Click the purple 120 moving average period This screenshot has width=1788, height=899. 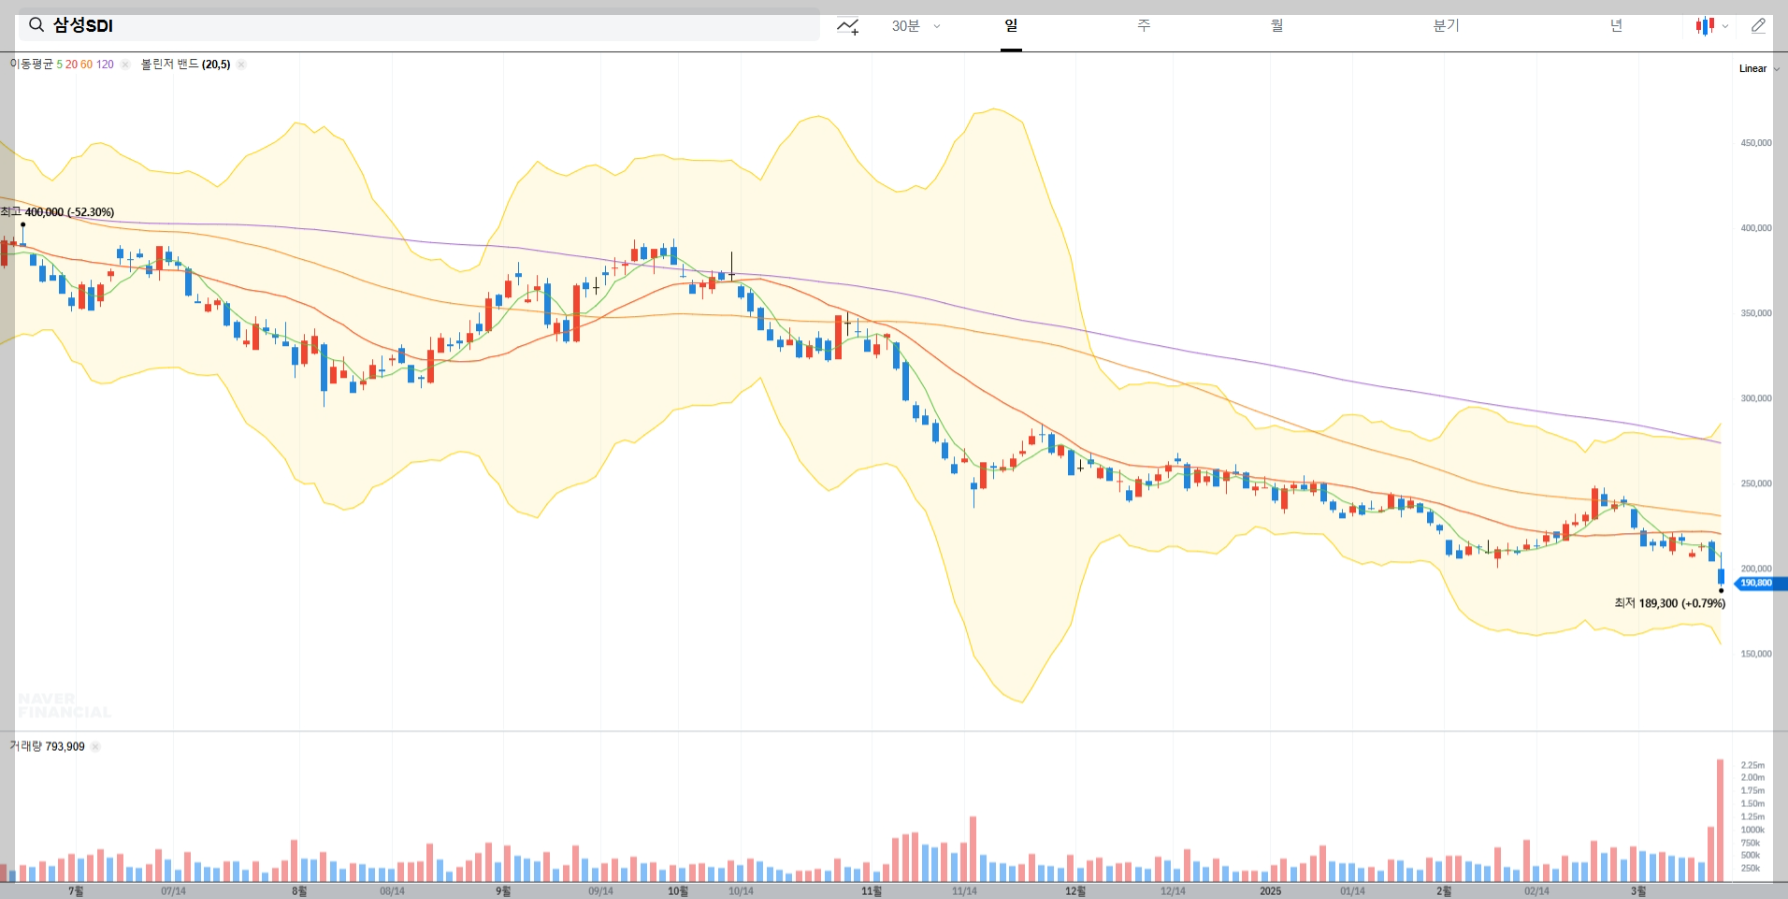[105, 64]
